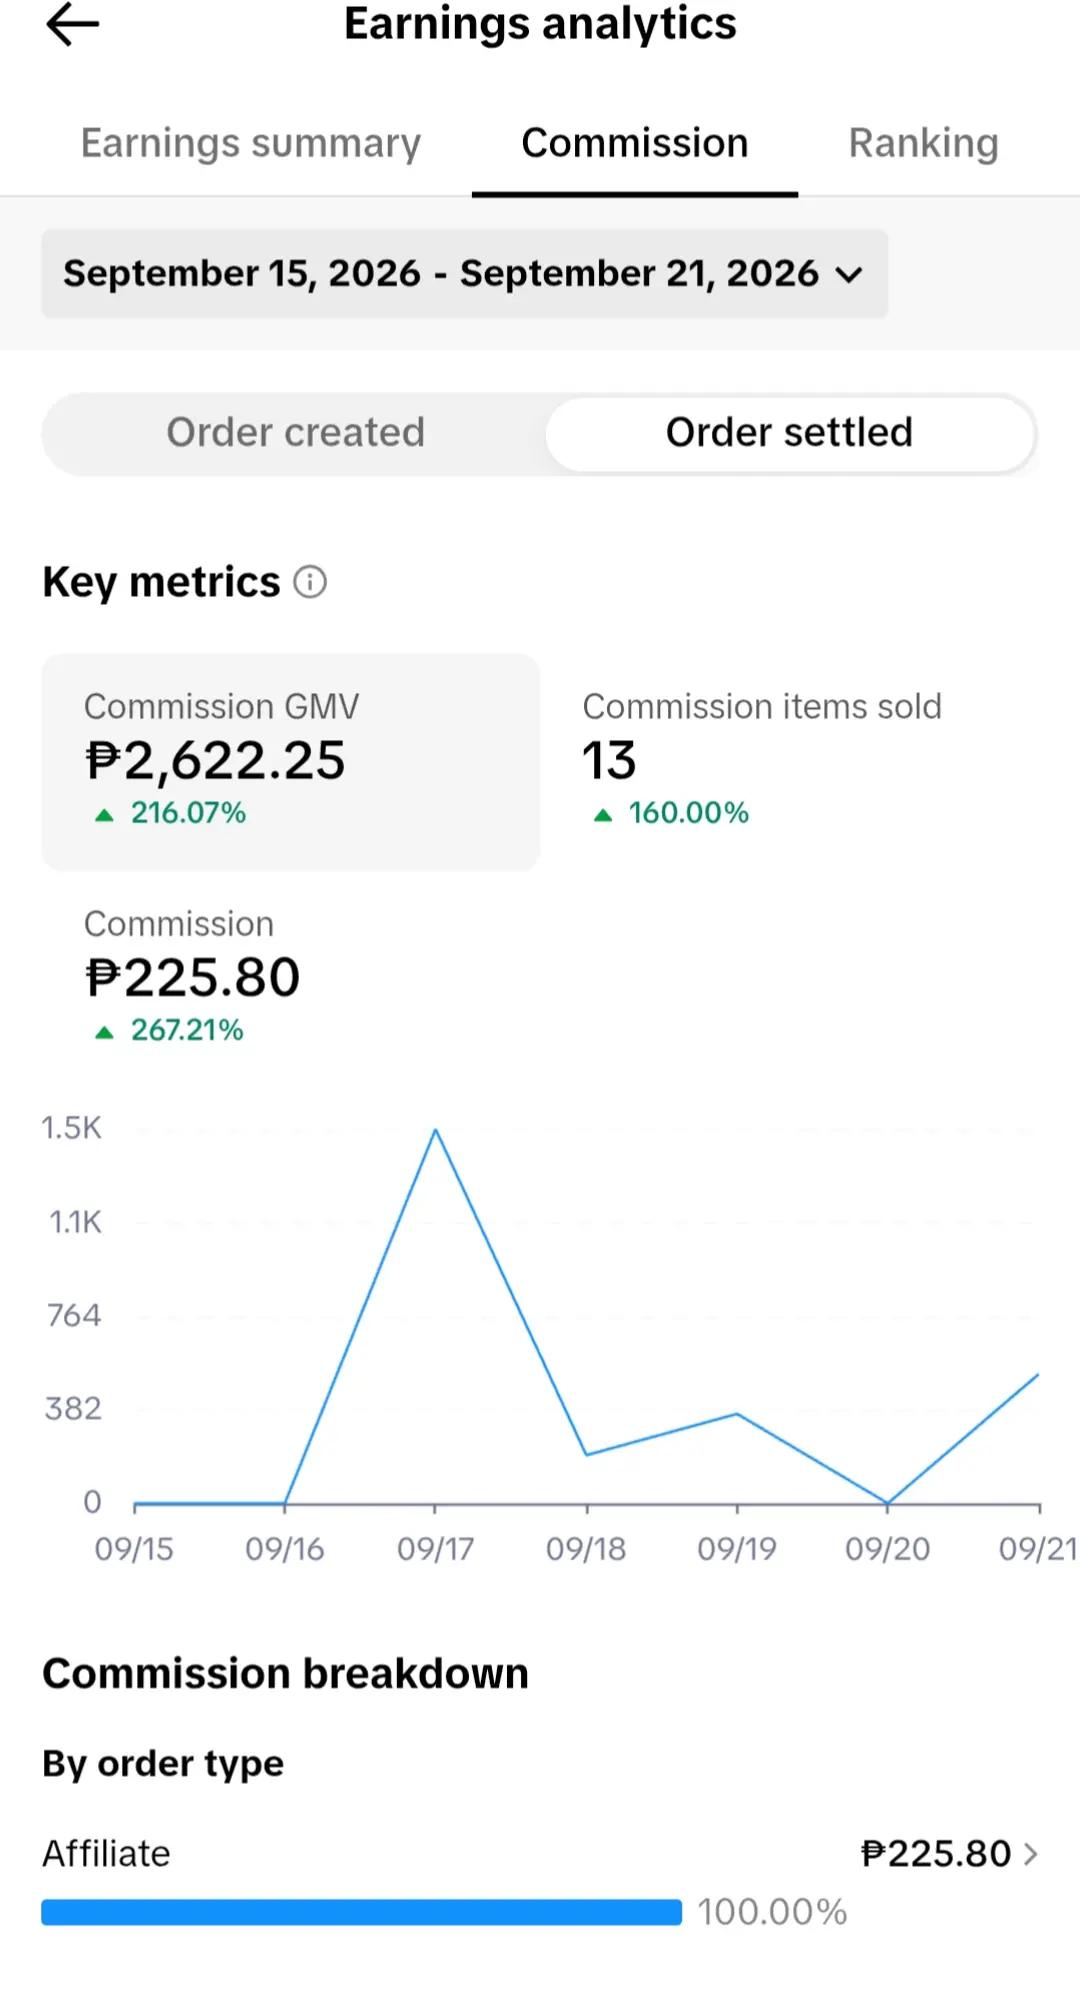The width and height of the screenshot is (1080, 2008).
Task: Select Order settled toggle option
Action: pyautogui.click(x=789, y=433)
